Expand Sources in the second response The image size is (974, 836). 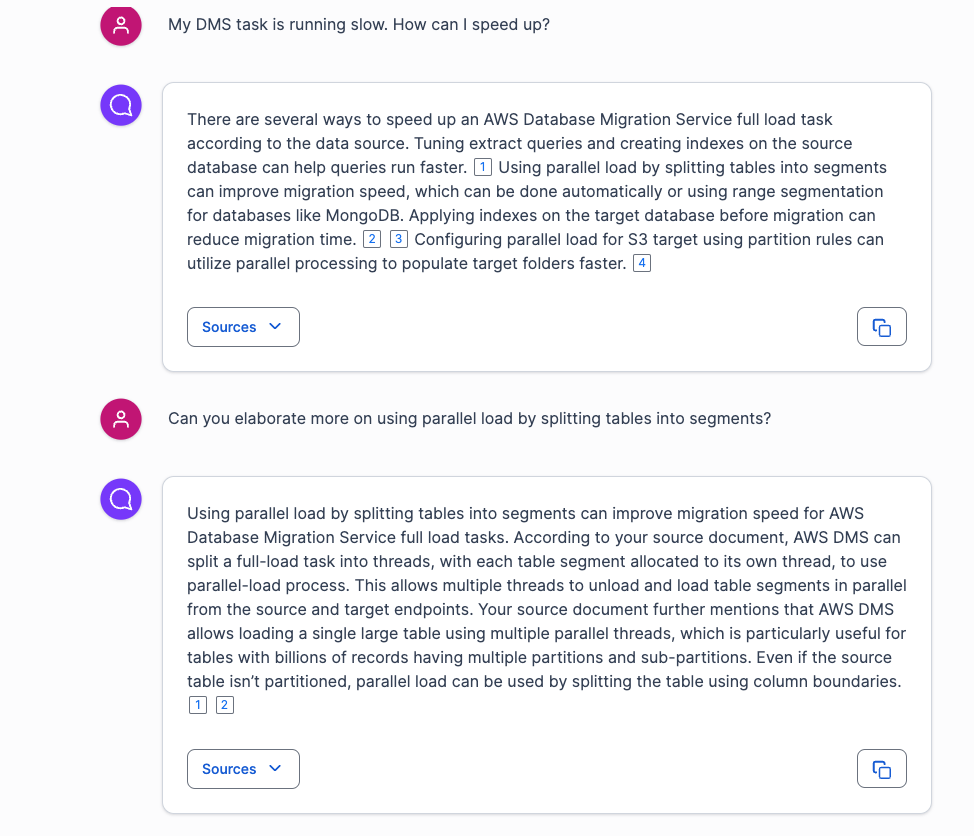click(x=243, y=768)
